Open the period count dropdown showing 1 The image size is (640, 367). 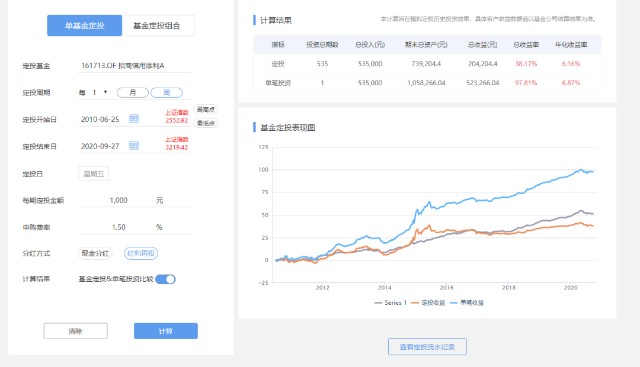[x=99, y=93]
